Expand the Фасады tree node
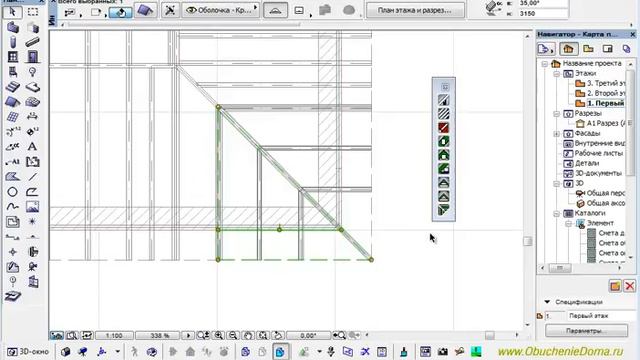This screenshot has width=640, height=360. coord(556,134)
